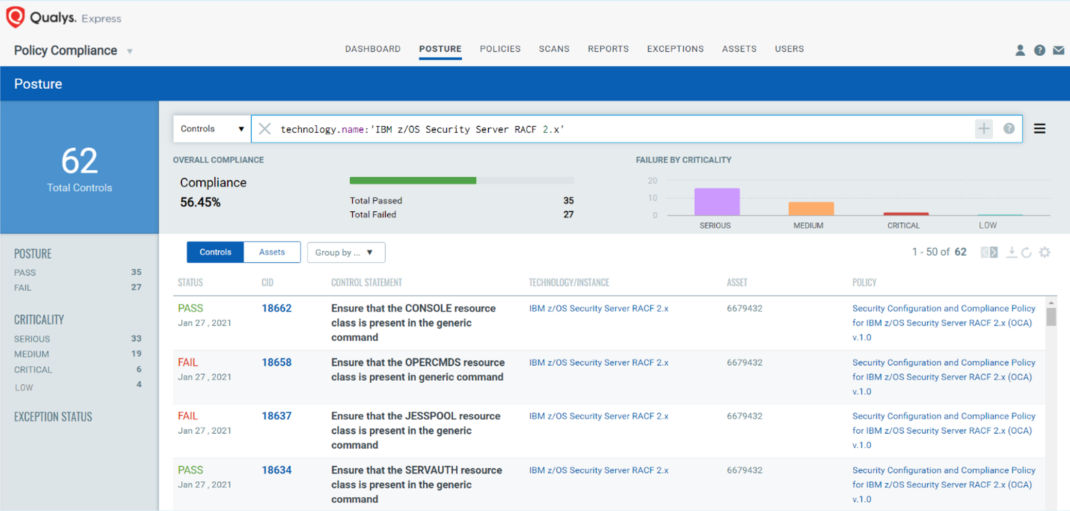Screen dimensions: 1070x511
Task: Open control CID 18634
Action: (276, 470)
